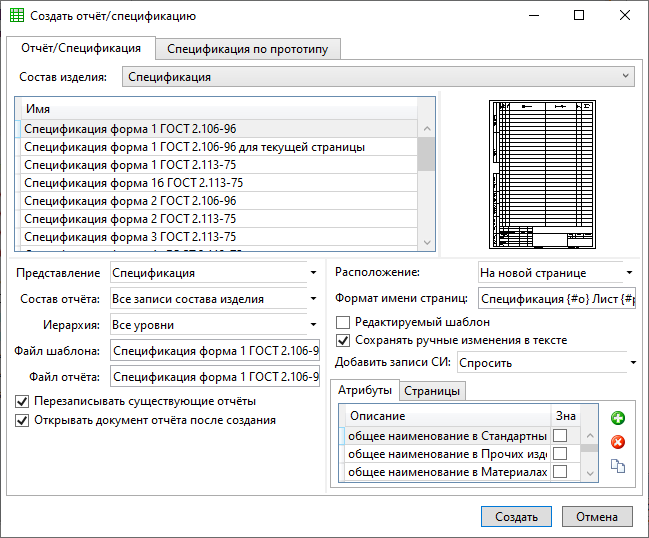The width and height of the screenshot is (649, 538).
Task: Select the 'Атрибуты' tab
Action: coord(365,390)
